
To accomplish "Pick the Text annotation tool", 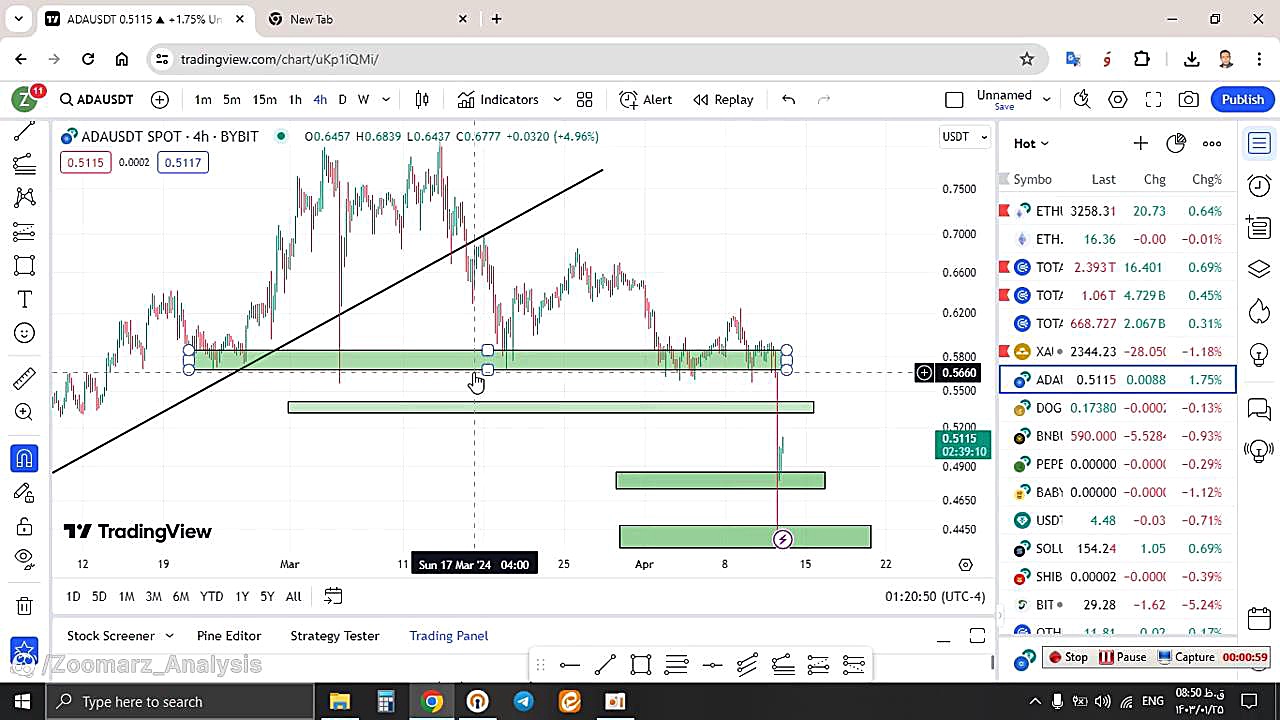I will [x=25, y=300].
